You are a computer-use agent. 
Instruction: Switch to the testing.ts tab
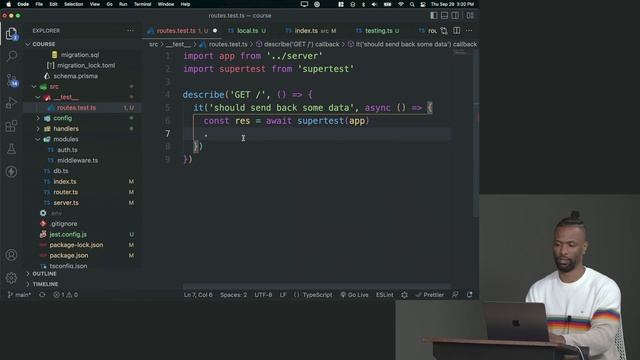pos(378,31)
